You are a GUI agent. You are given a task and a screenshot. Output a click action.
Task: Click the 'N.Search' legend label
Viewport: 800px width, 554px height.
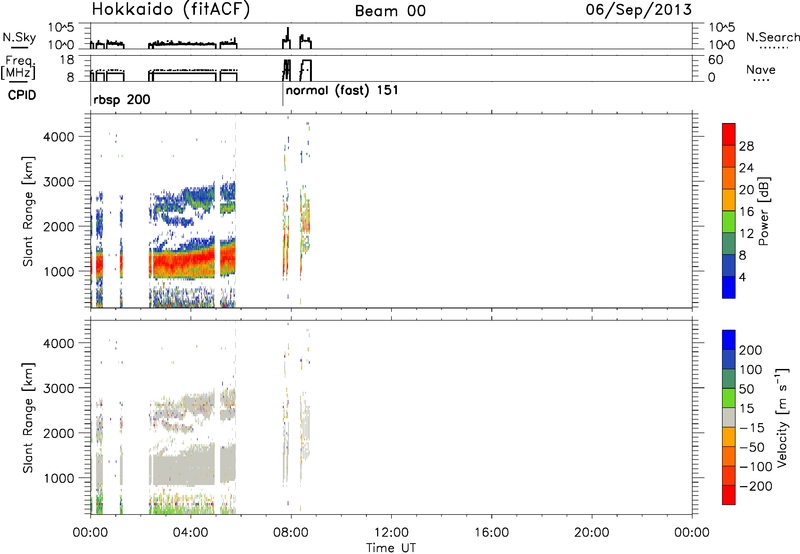coord(772,37)
